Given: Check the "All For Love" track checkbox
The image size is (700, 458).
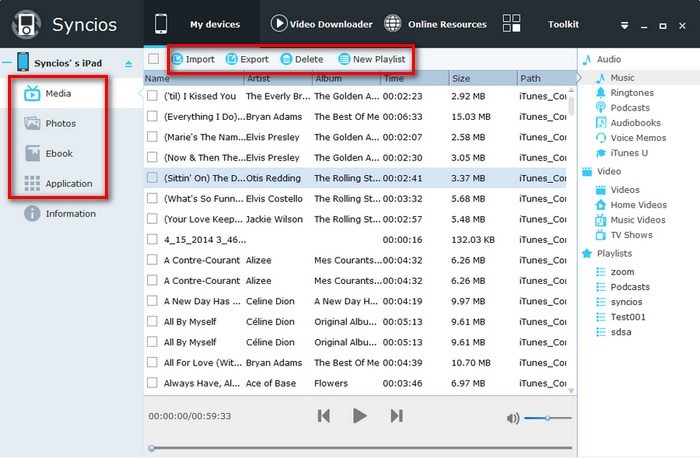Looking at the screenshot, I should coord(152,362).
